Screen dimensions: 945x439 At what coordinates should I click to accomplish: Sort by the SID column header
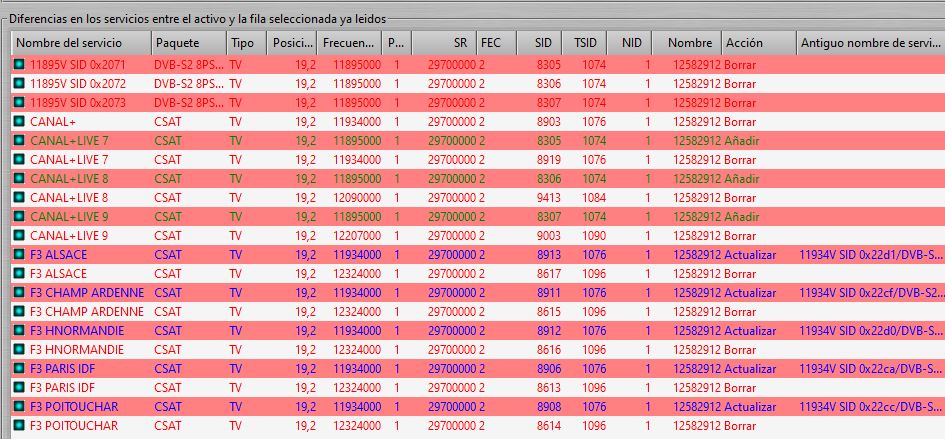tap(540, 43)
